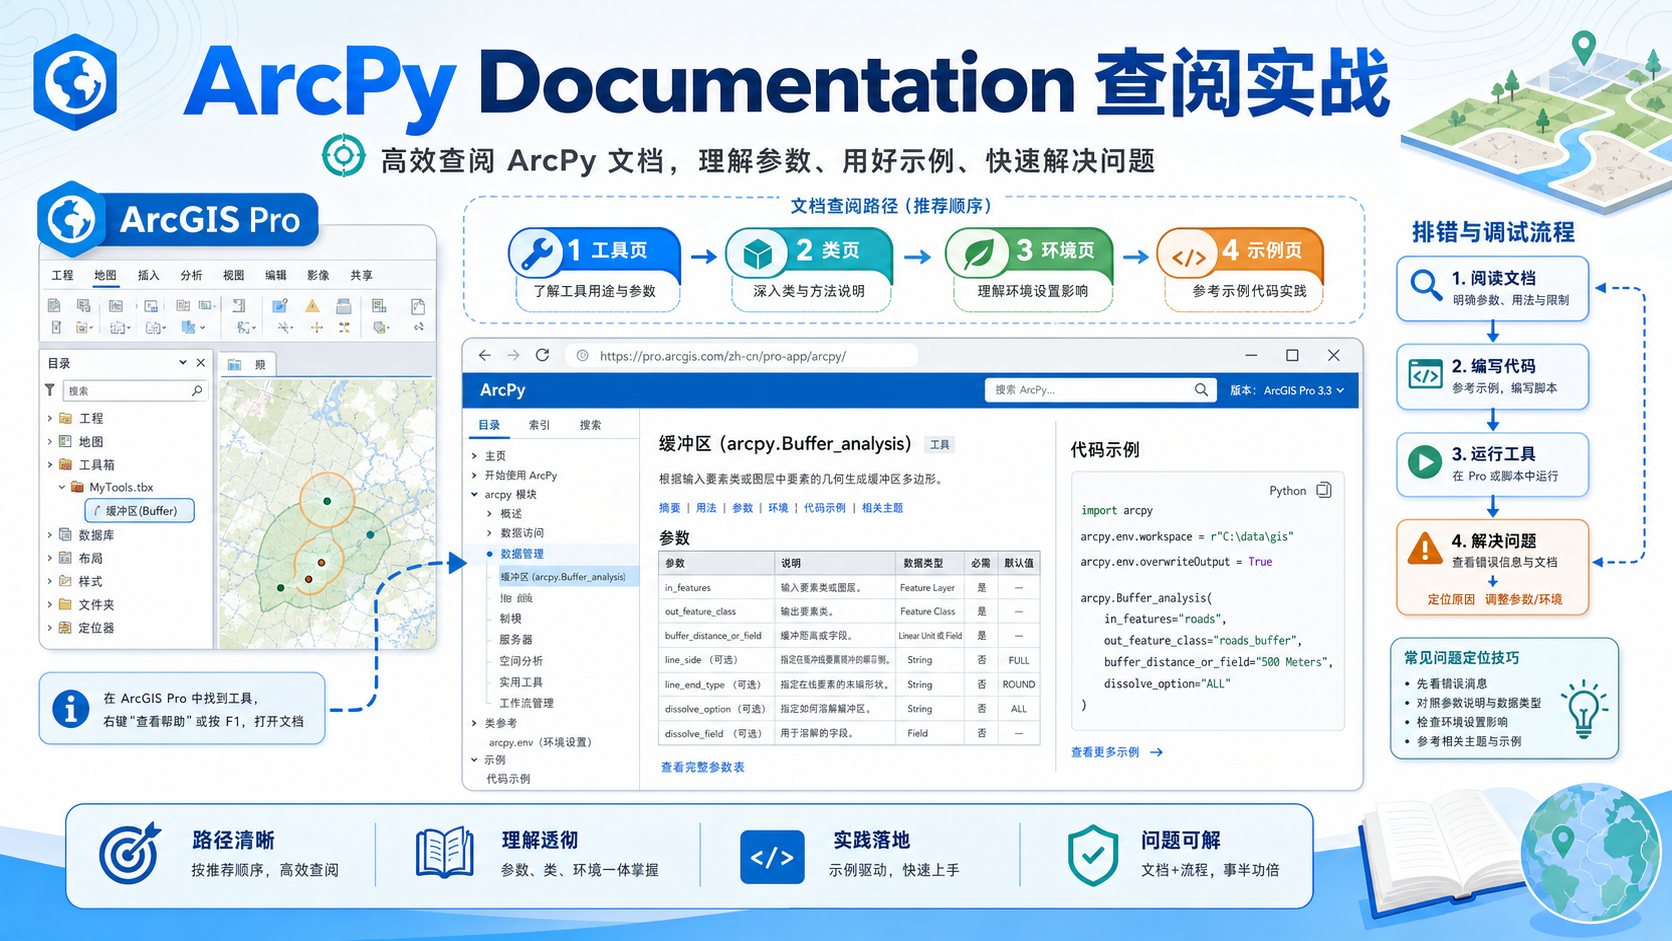Image resolution: width=1672 pixels, height=941 pixels.
Task: Collapse the arcpy 模块 tree node
Action: tap(475, 494)
